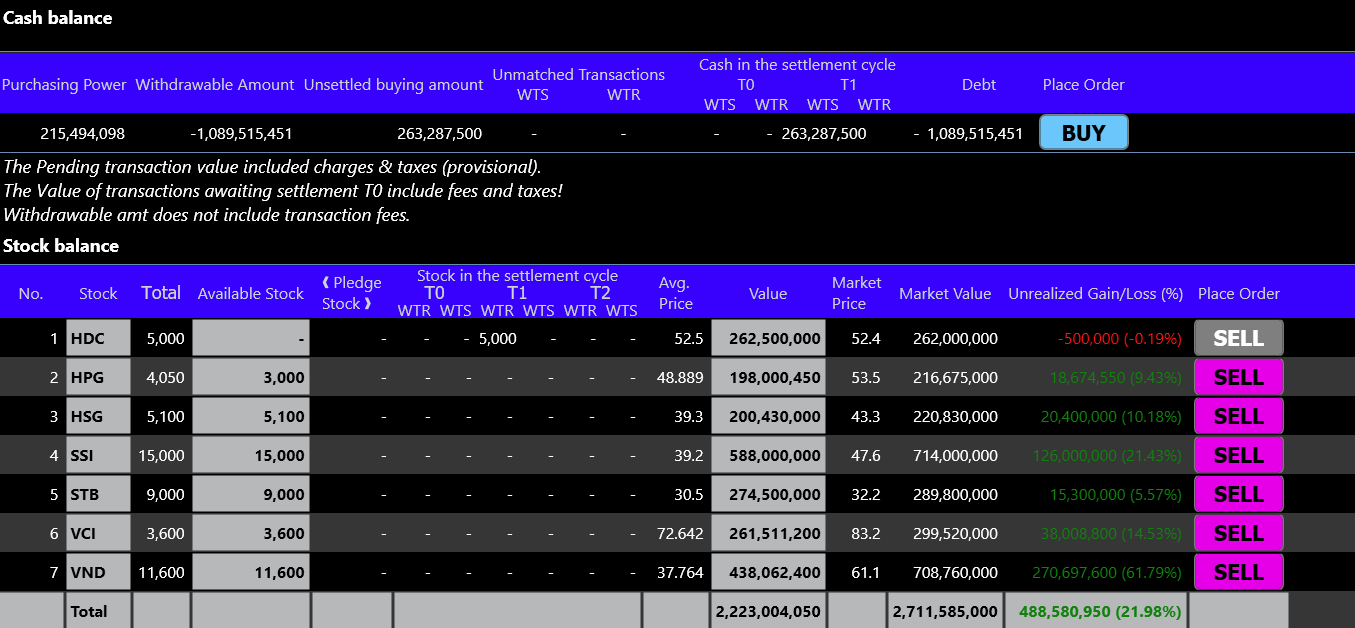Click the blue BUY button

(x=1083, y=133)
